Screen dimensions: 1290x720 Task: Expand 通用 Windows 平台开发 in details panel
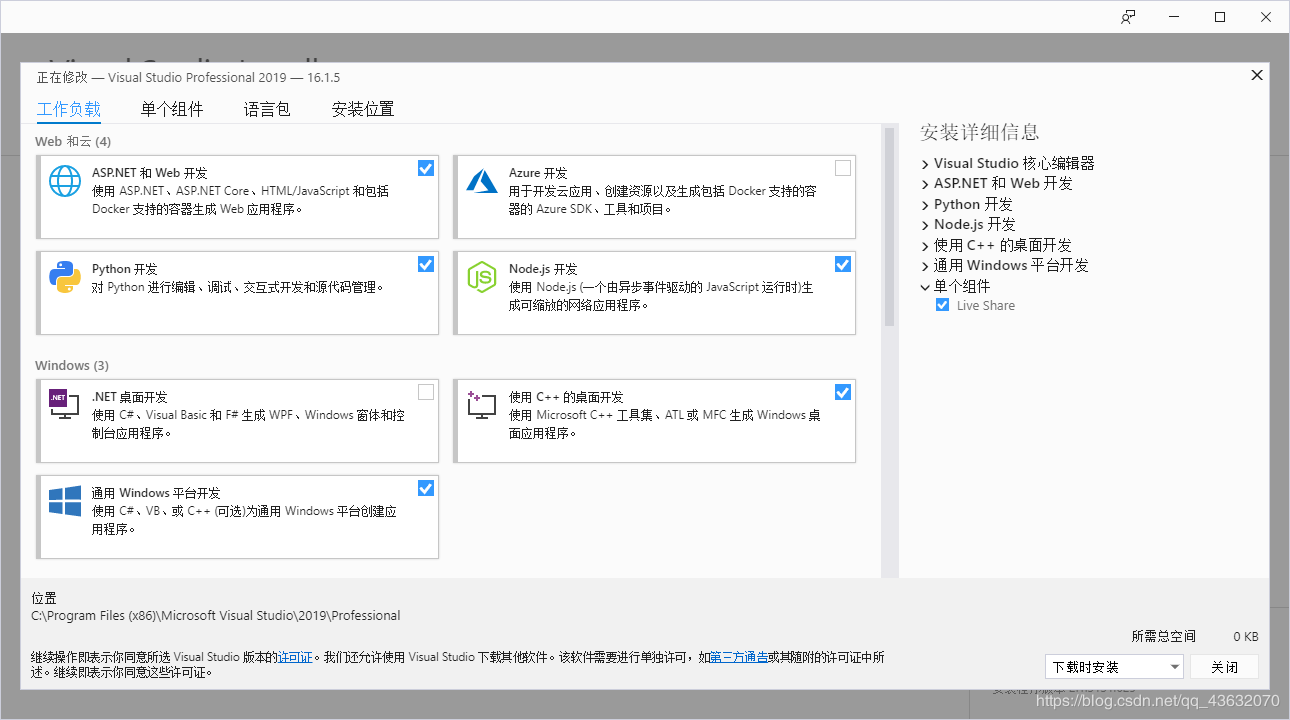coord(925,266)
